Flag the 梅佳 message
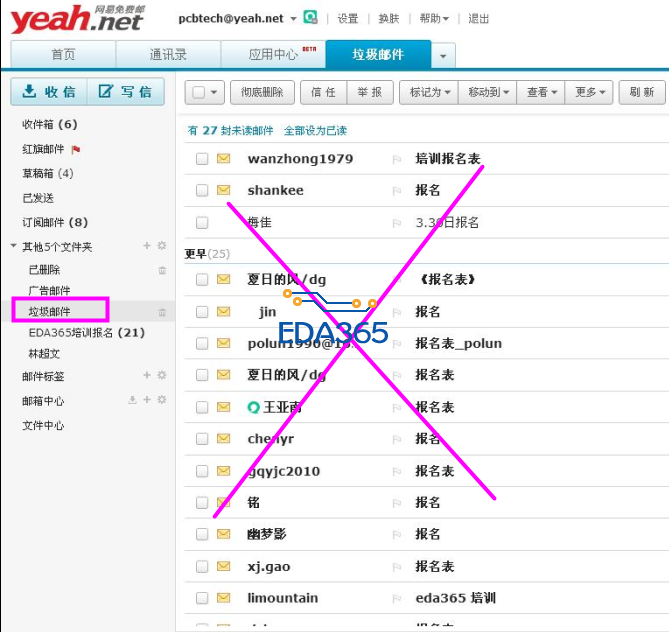Screen dimensions: 669x632 tap(397, 223)
